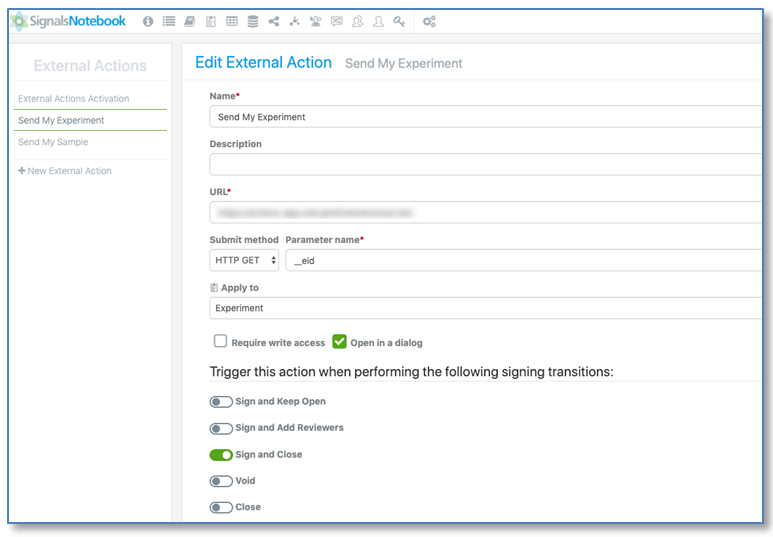Enable the Void transition toggle
This screenshot has height=537, width=773.
point(221,481)
